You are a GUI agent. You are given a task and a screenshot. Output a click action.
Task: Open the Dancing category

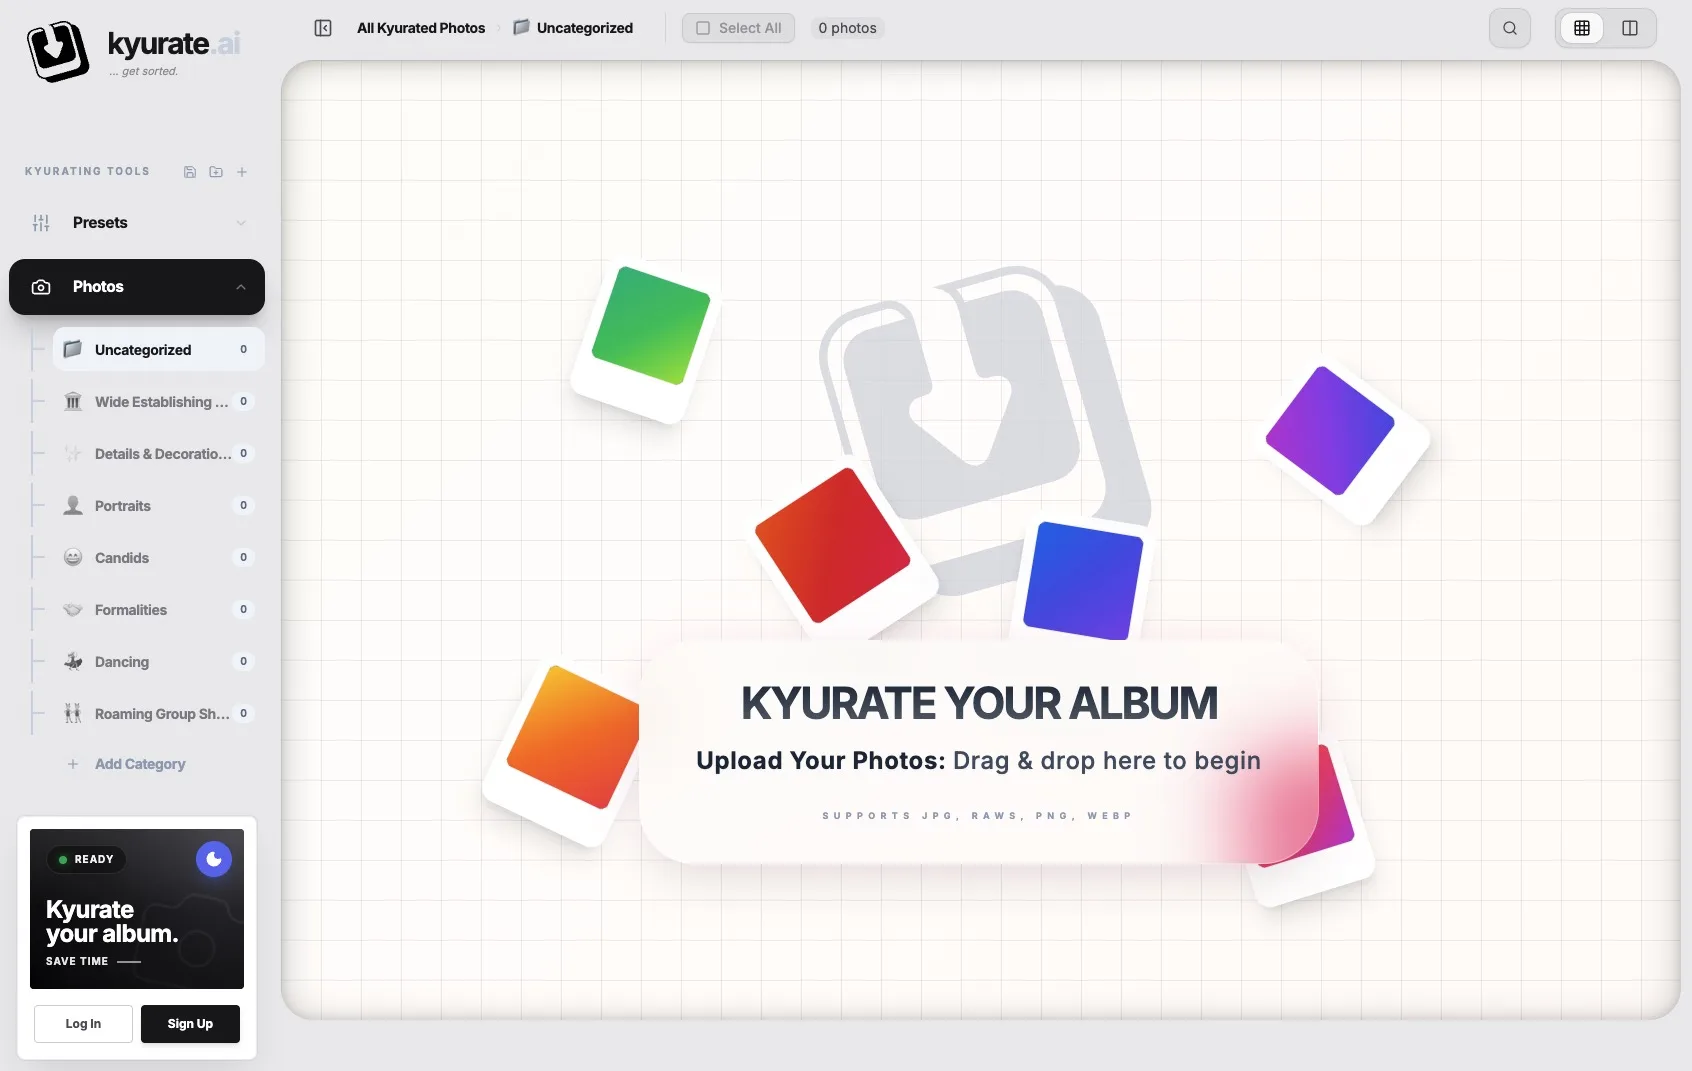[159, 661]
